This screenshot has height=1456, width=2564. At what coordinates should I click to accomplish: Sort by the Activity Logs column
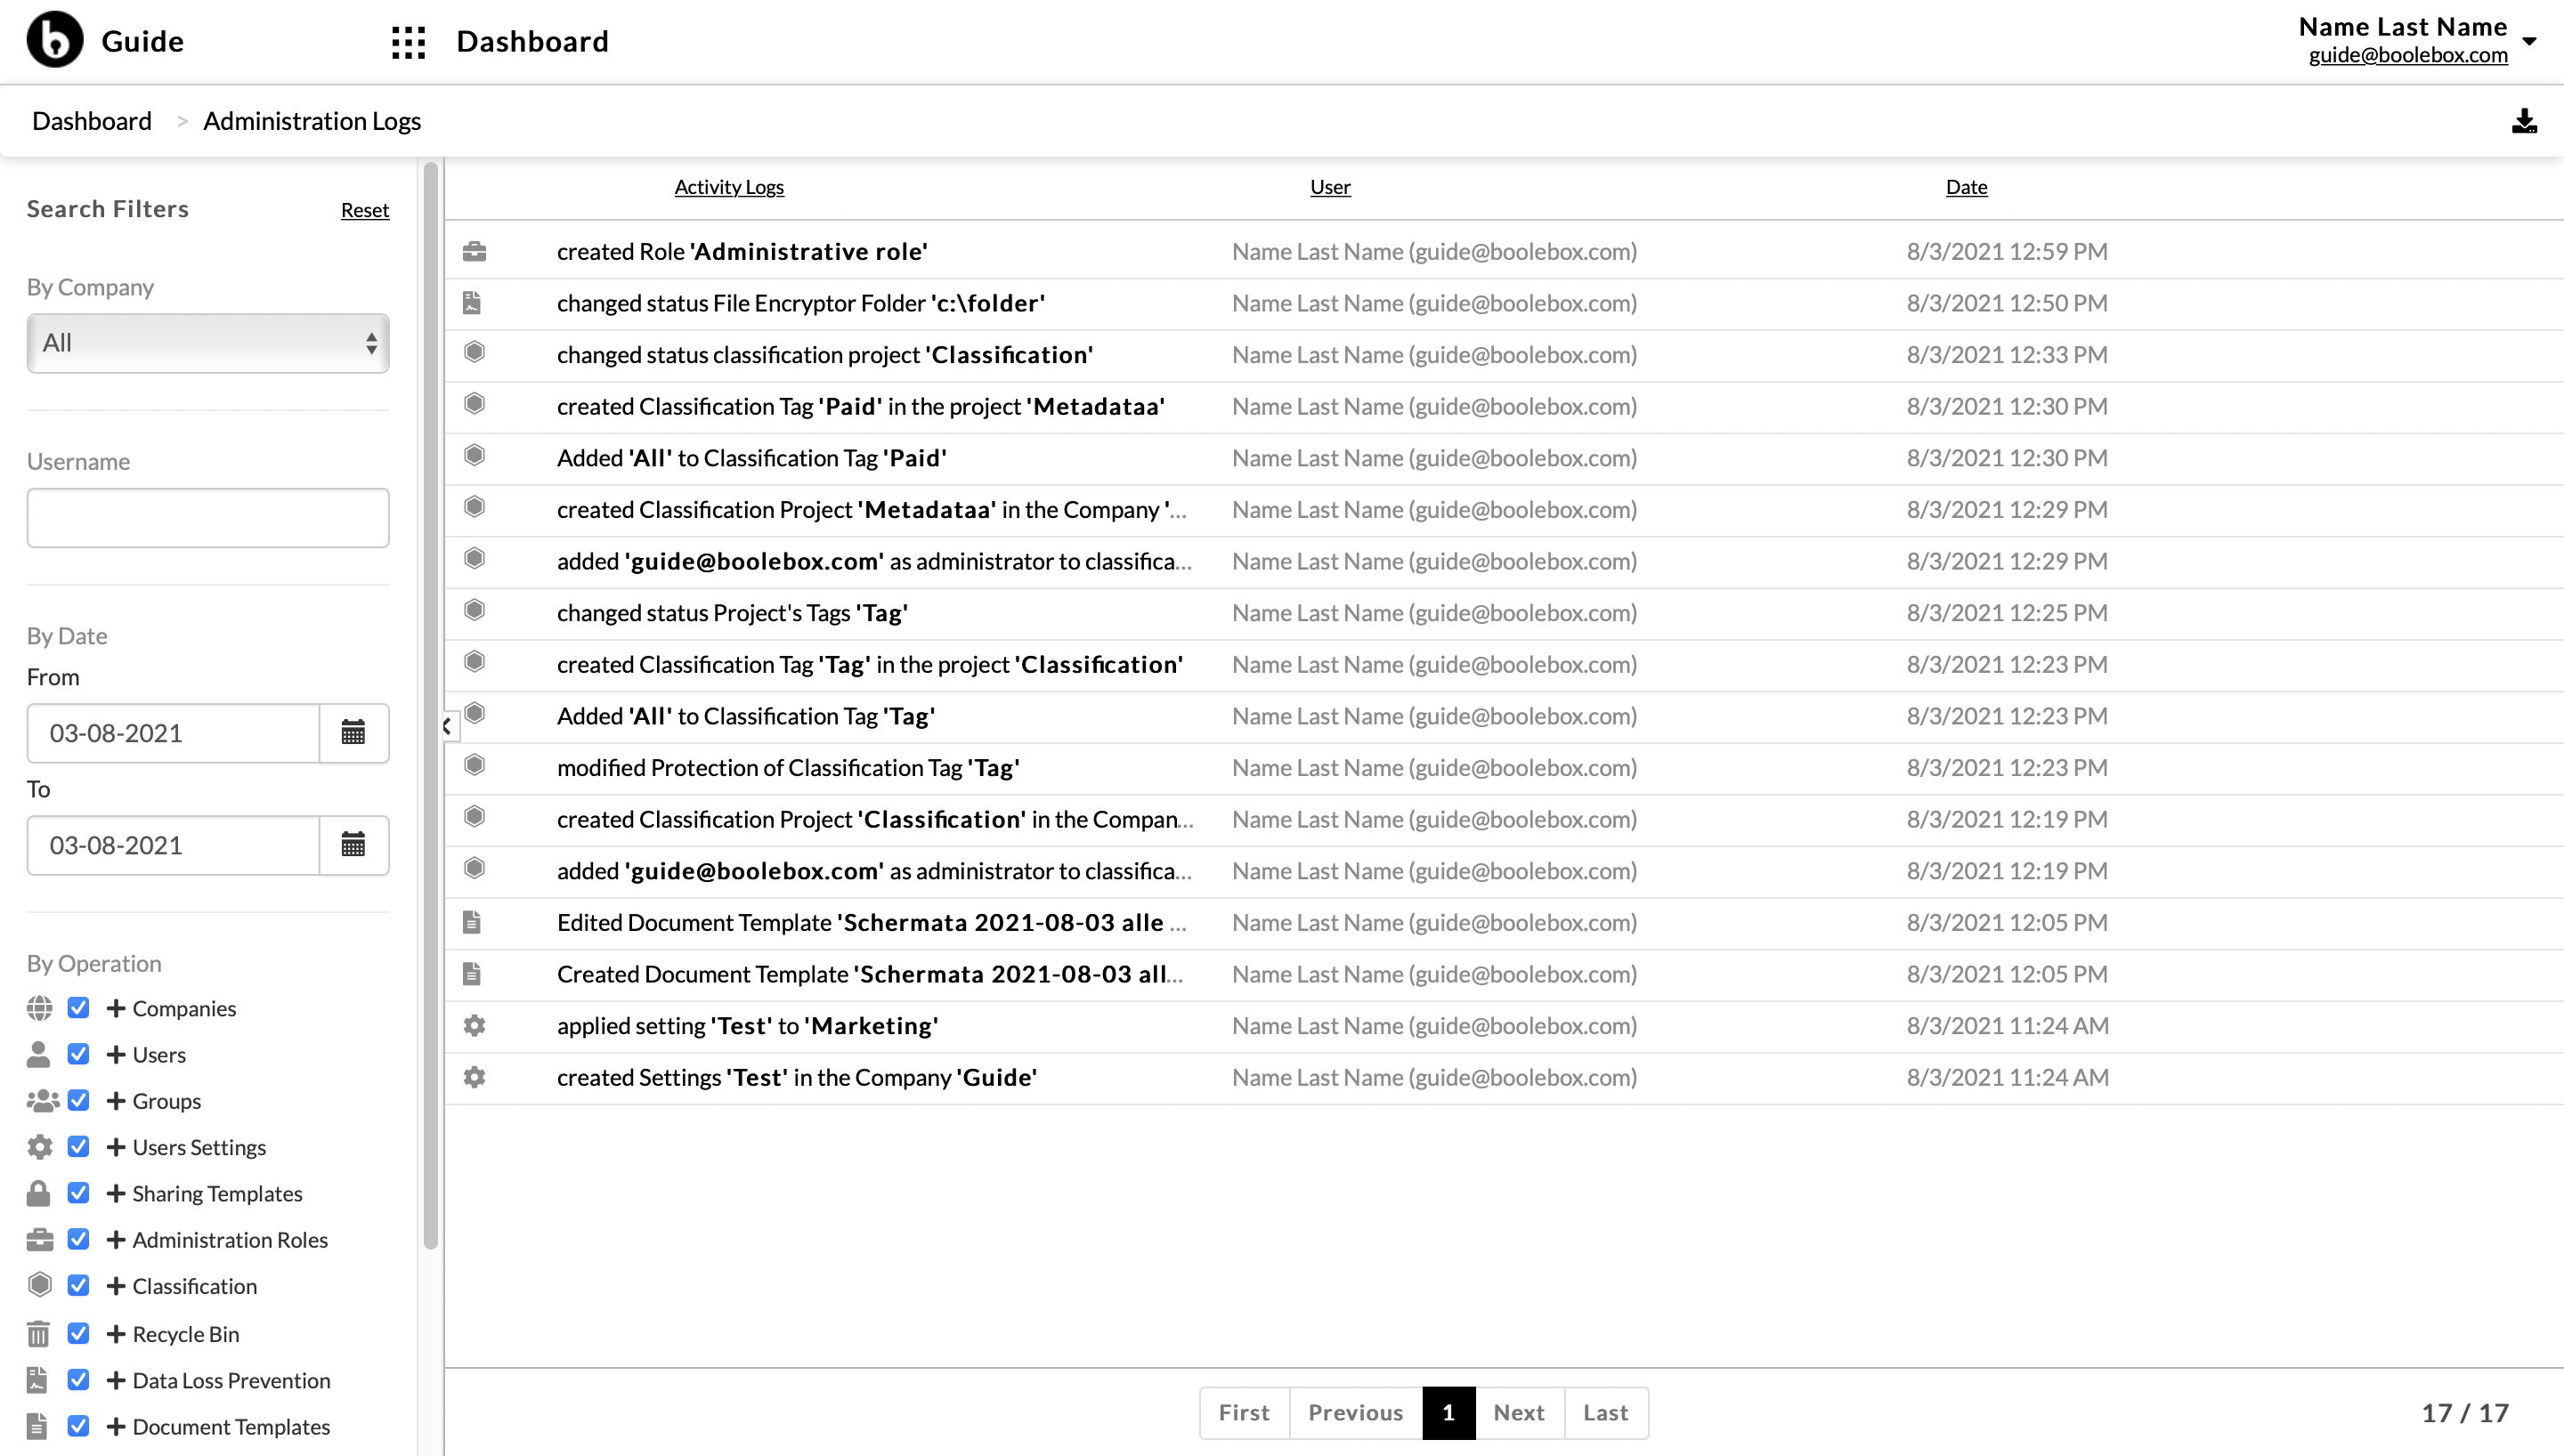point(729,187)
